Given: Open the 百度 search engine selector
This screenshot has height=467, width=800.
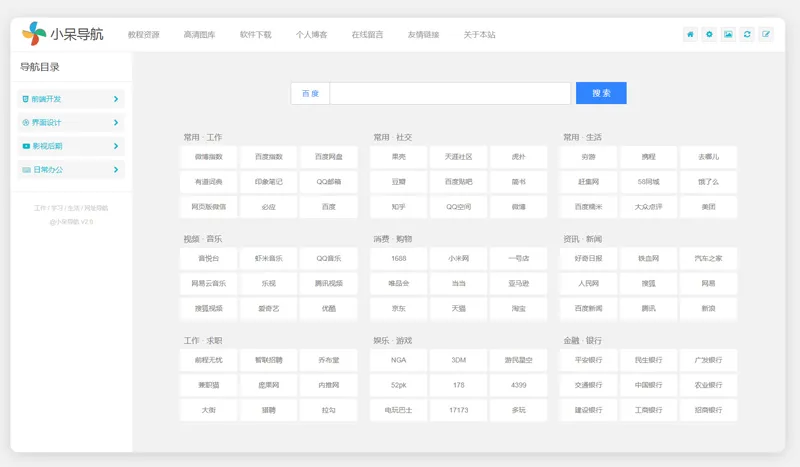Looking at the screenshot, I should [x=310, y=93].
